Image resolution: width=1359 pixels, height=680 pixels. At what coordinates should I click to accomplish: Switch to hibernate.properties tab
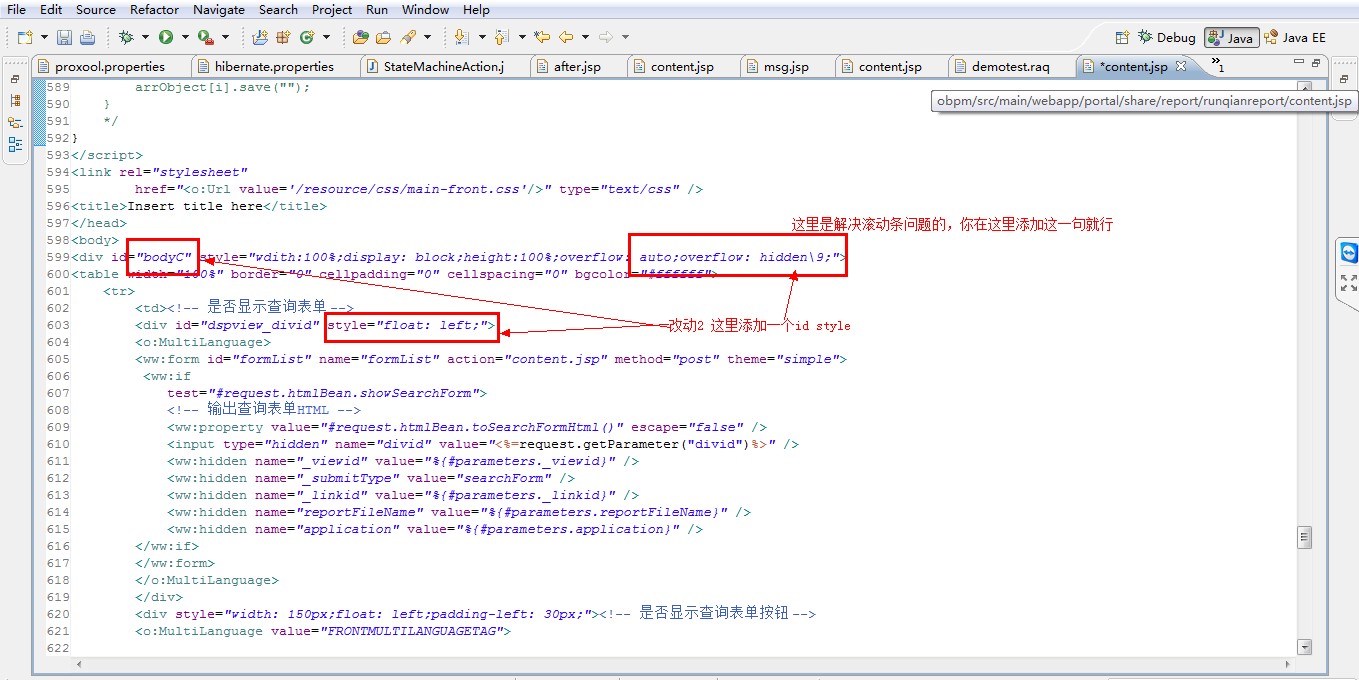click(274, 66)
